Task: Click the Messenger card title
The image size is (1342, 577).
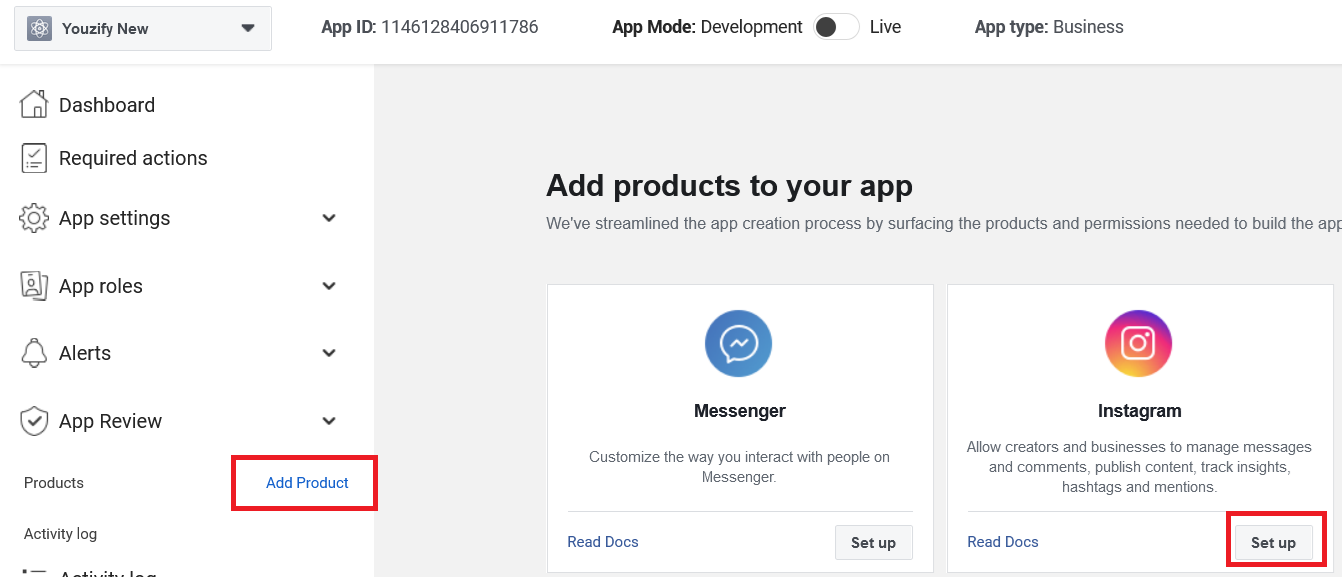Action: (740, 411)
